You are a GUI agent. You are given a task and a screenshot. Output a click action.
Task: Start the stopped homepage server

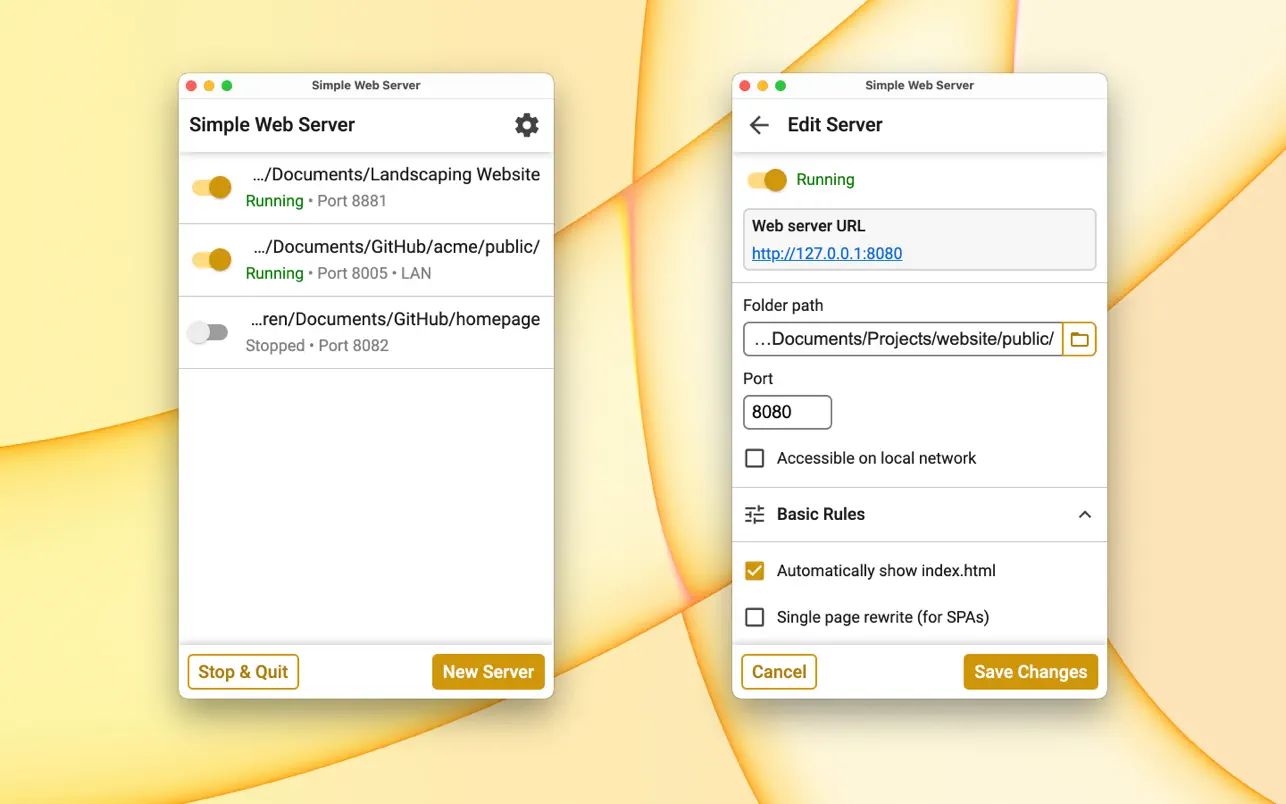tap(209, 331)
